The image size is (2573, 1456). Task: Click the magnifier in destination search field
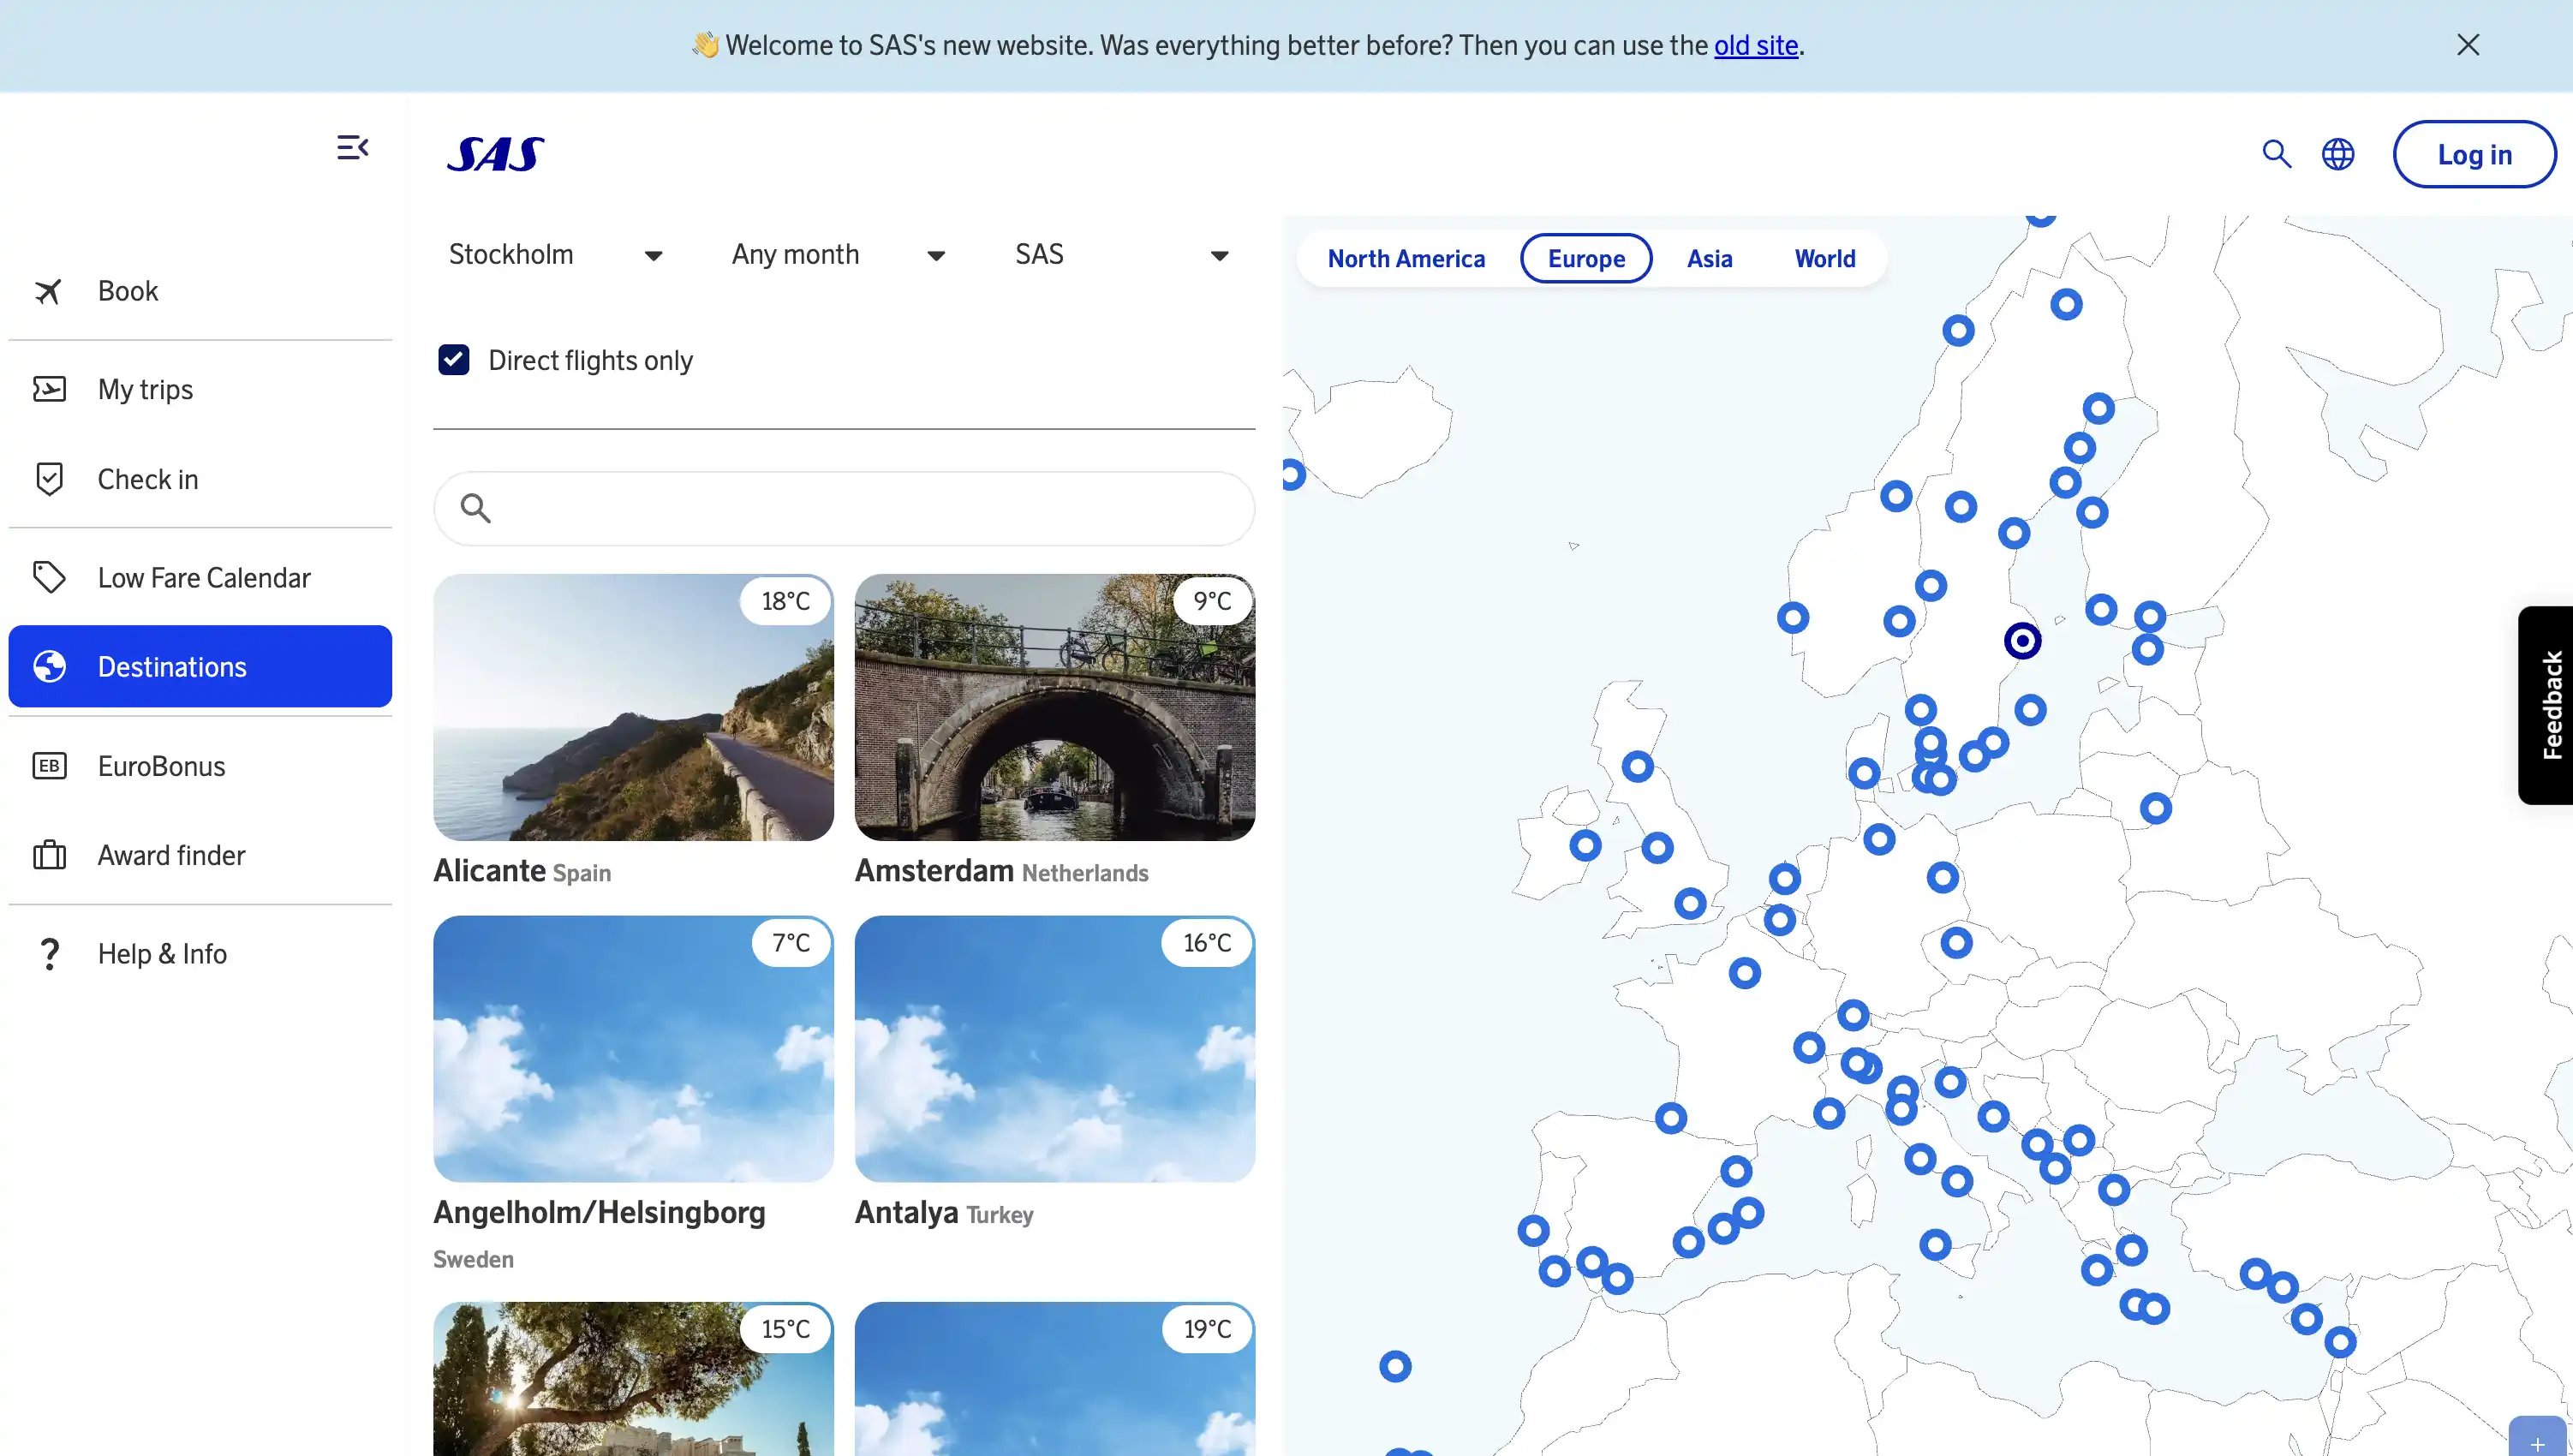(x=475, y=509)
